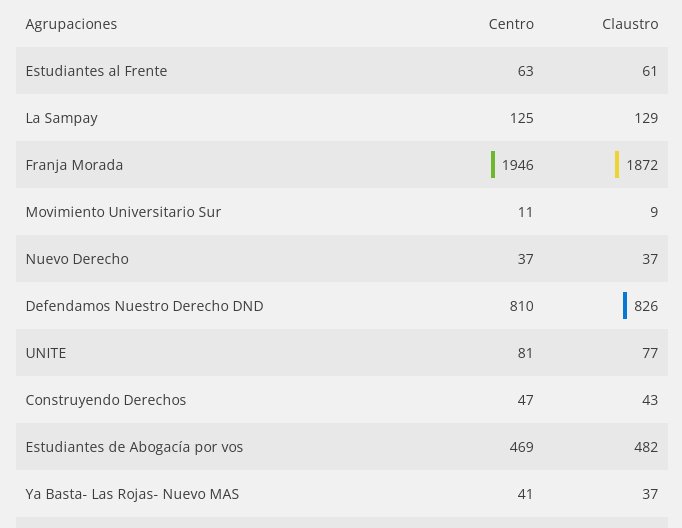Image resolution: width=682 pixels, height=528 pixels.
Task: Click the La Sampay row label
Action: 61,118
